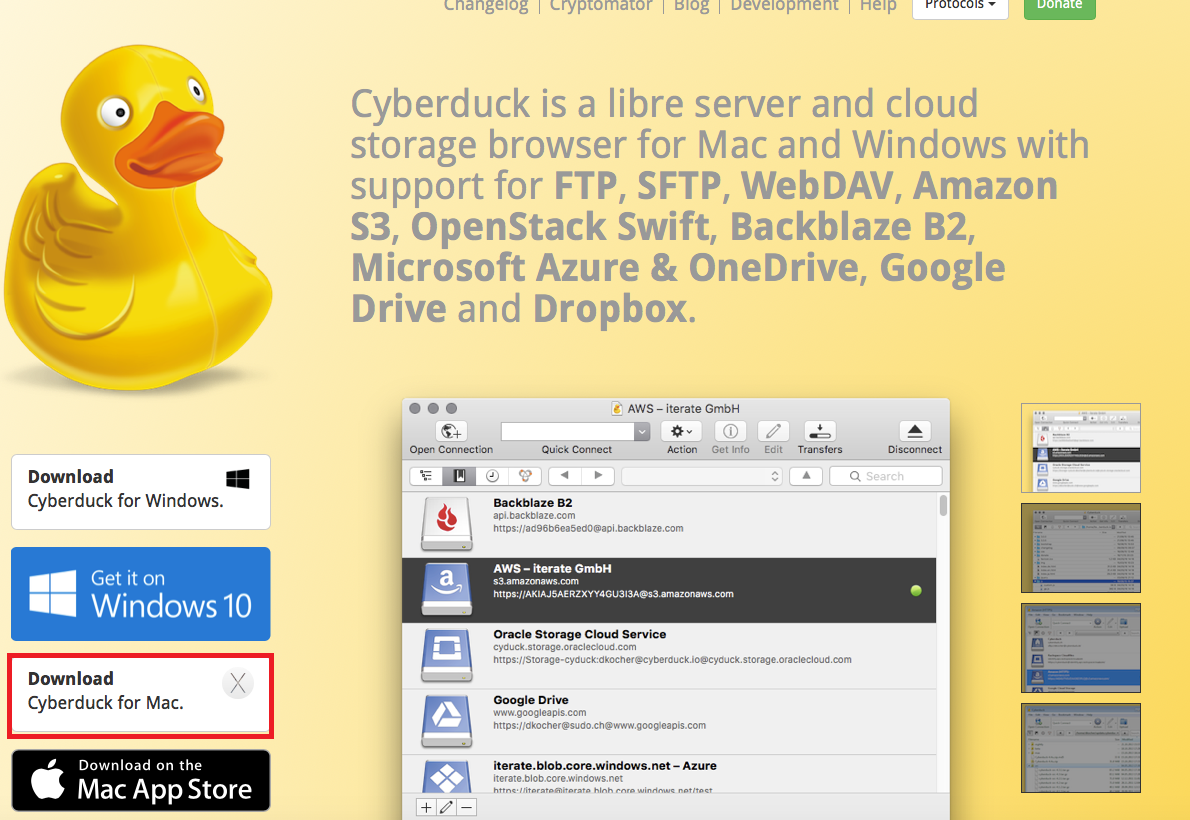Open the Transfers window icon
1190x820 pixels.
pyautogui.click(x=819, y=432)
